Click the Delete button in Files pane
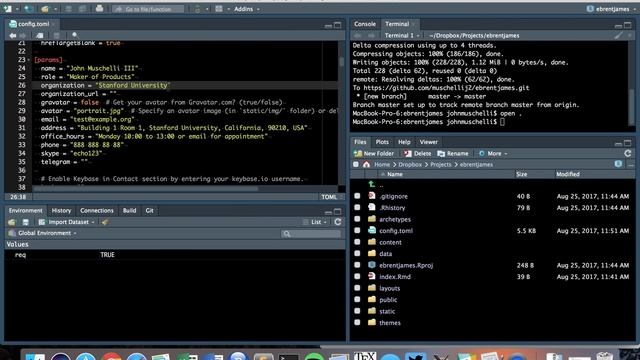This screenshot has height=360, width=640. click(x=417, y=153)
